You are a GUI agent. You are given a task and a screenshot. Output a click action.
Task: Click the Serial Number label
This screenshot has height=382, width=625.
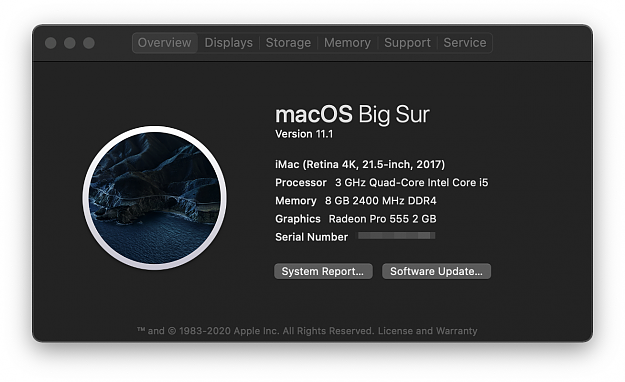point(311,237)
